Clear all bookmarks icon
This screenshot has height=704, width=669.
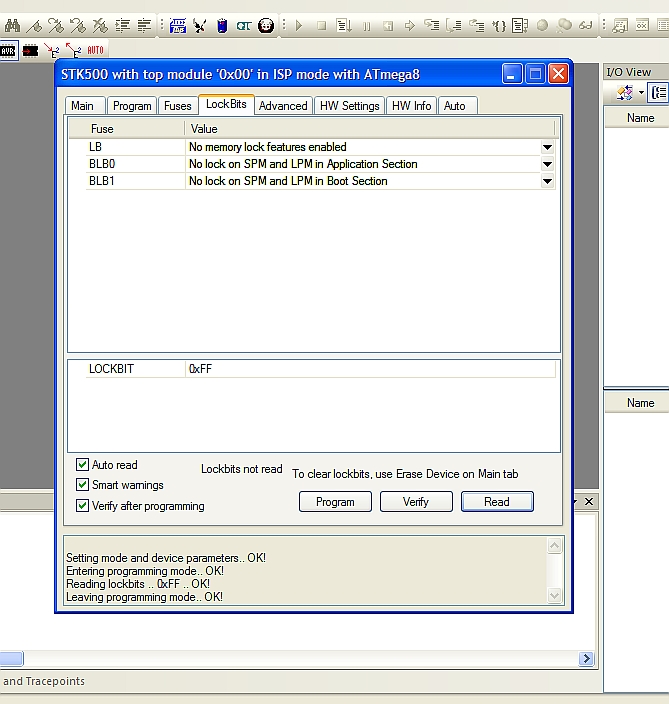coord(100,26)
